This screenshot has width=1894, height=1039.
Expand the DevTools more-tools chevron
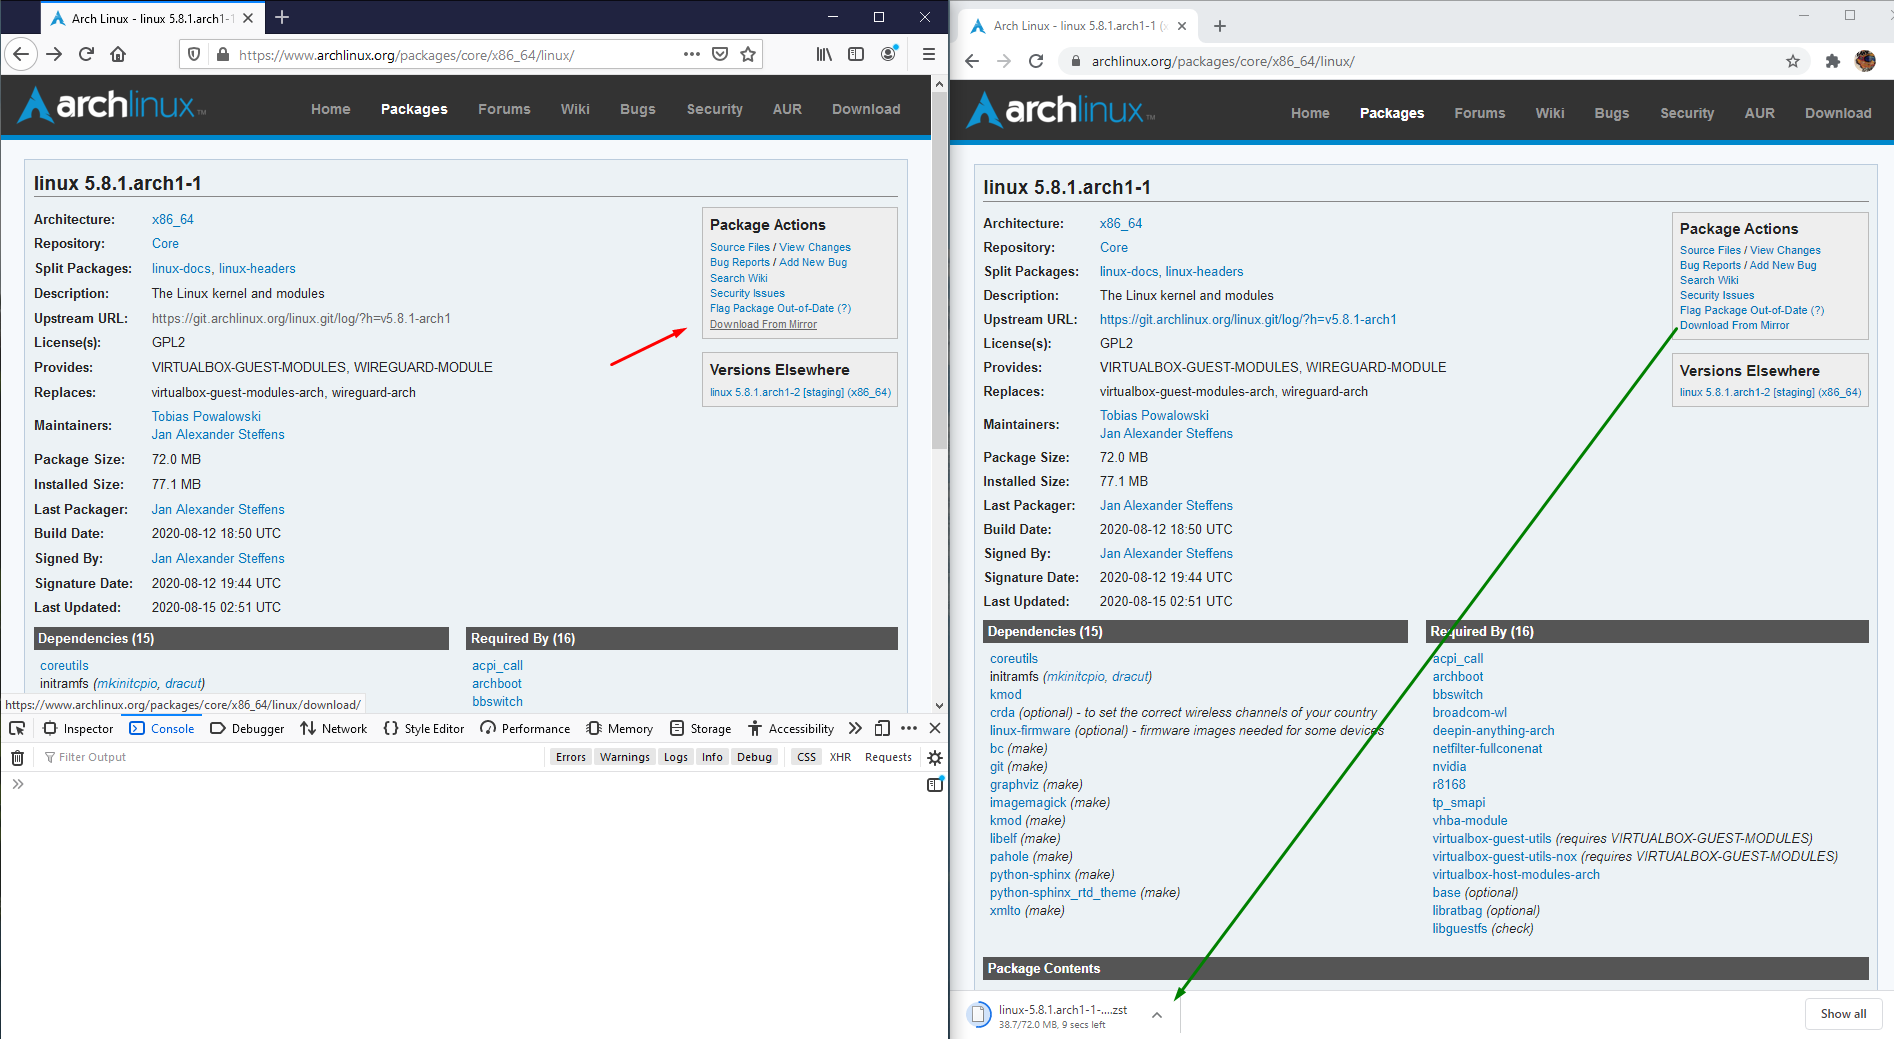click(x=855, y=728)
